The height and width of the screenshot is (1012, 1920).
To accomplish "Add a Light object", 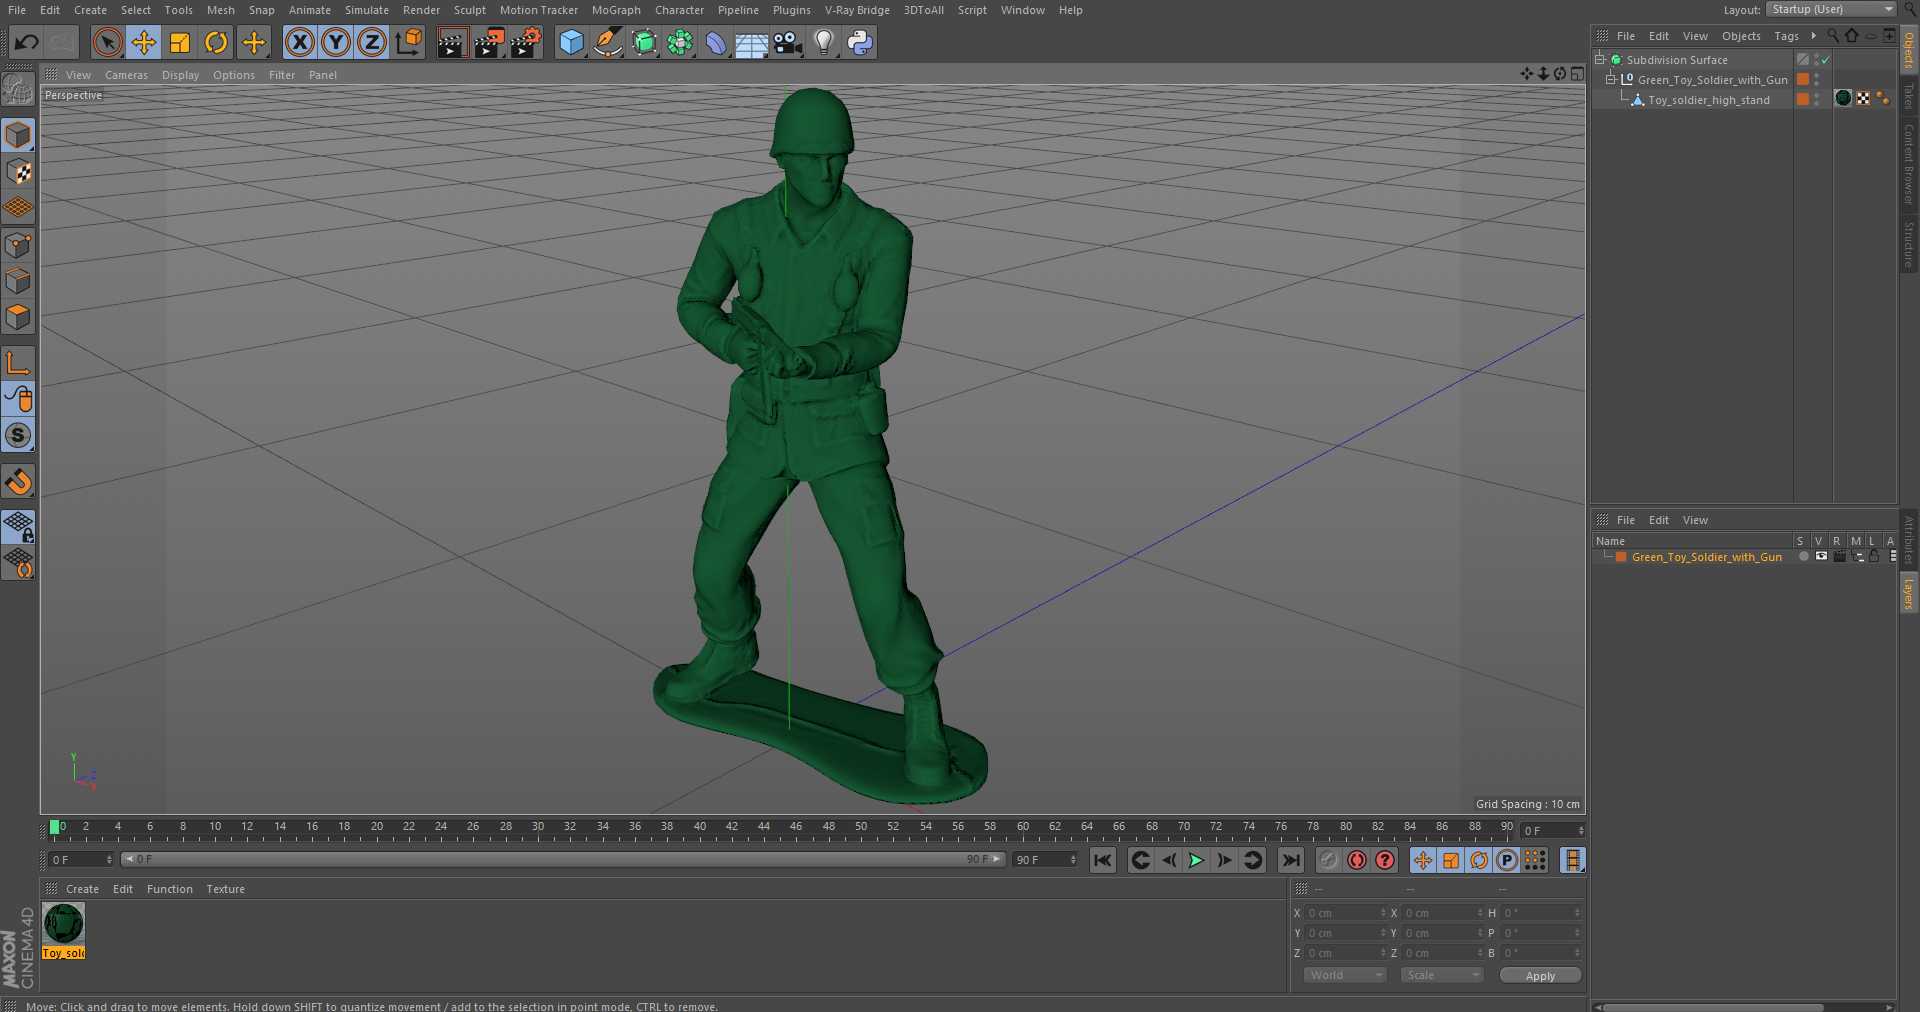I will [x=824, y=42].
